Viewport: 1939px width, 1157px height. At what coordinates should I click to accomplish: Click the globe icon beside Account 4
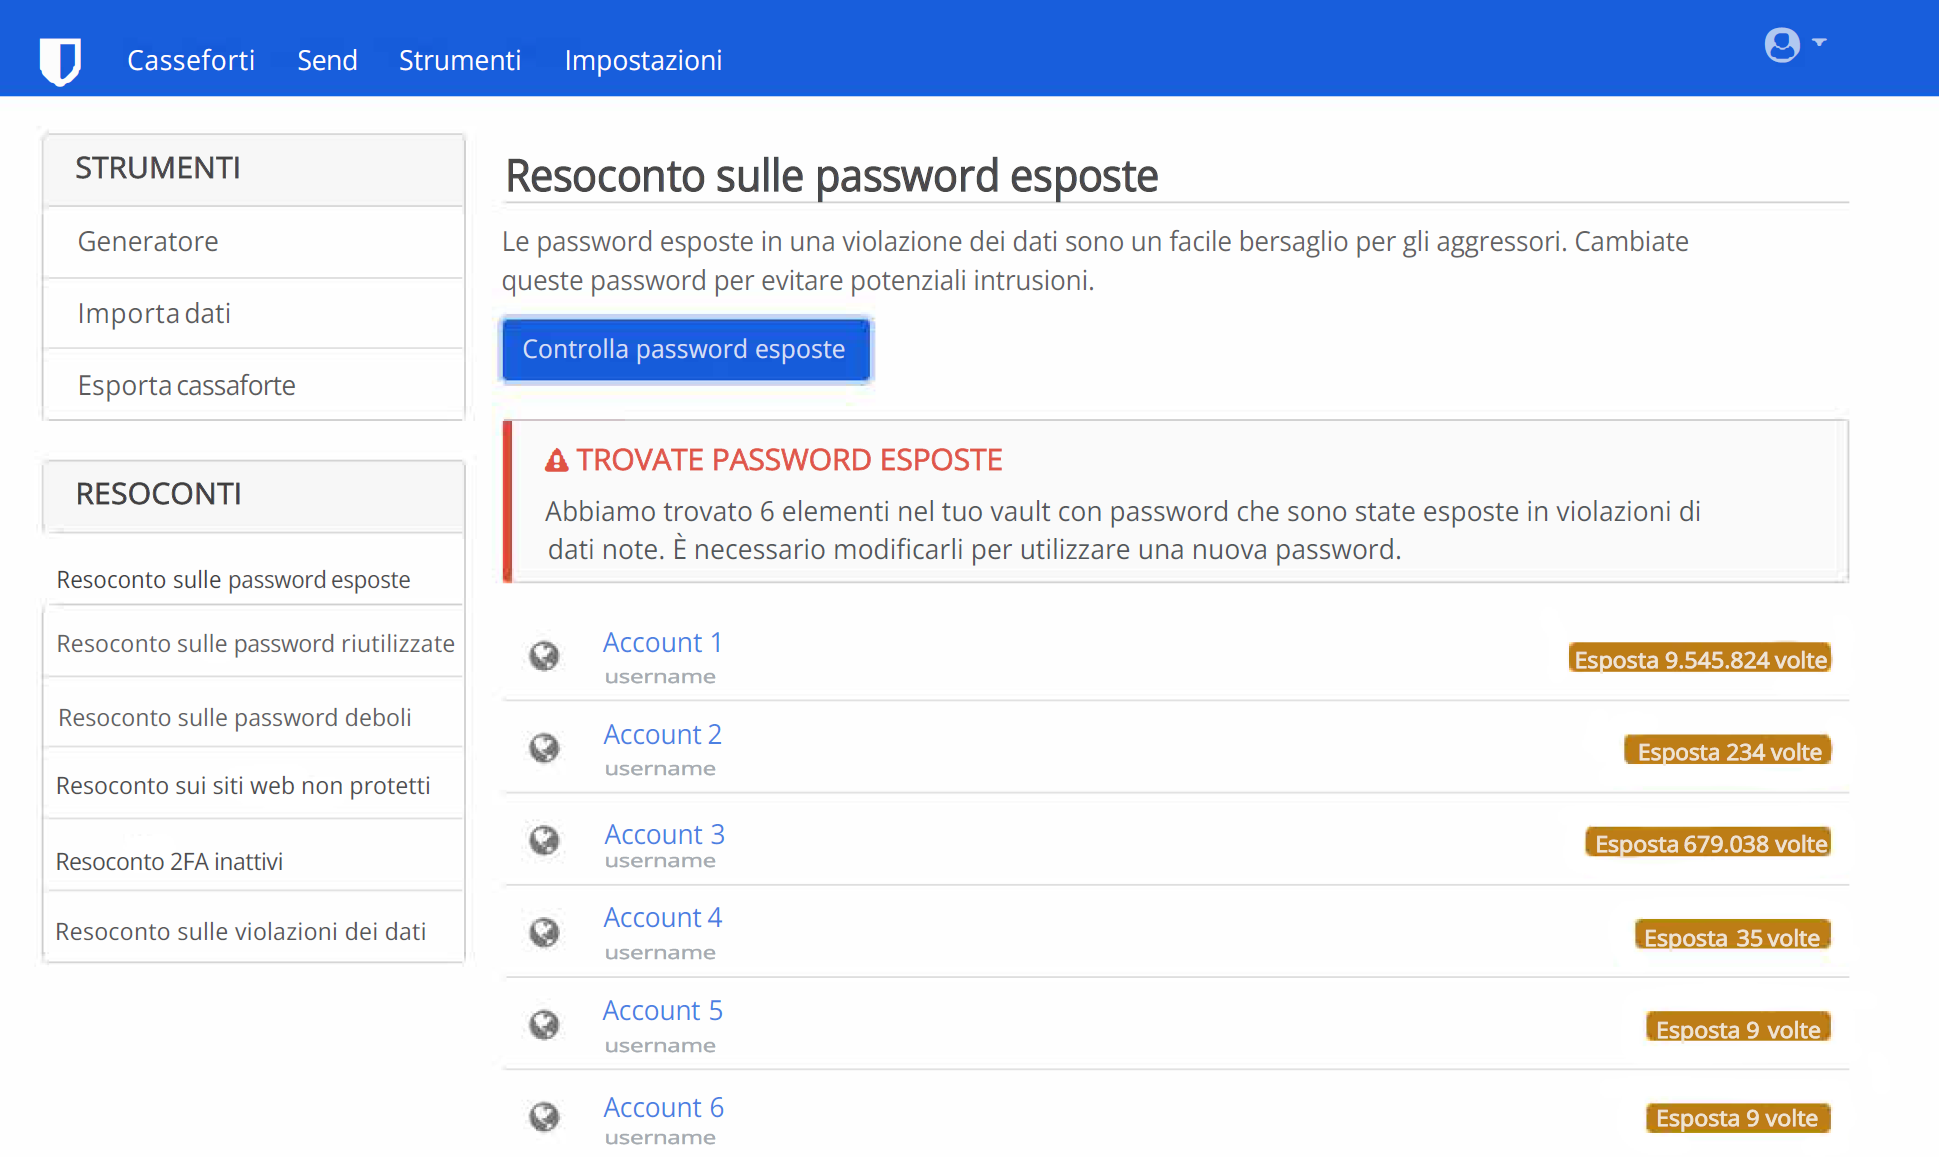[x=544, y=932]
